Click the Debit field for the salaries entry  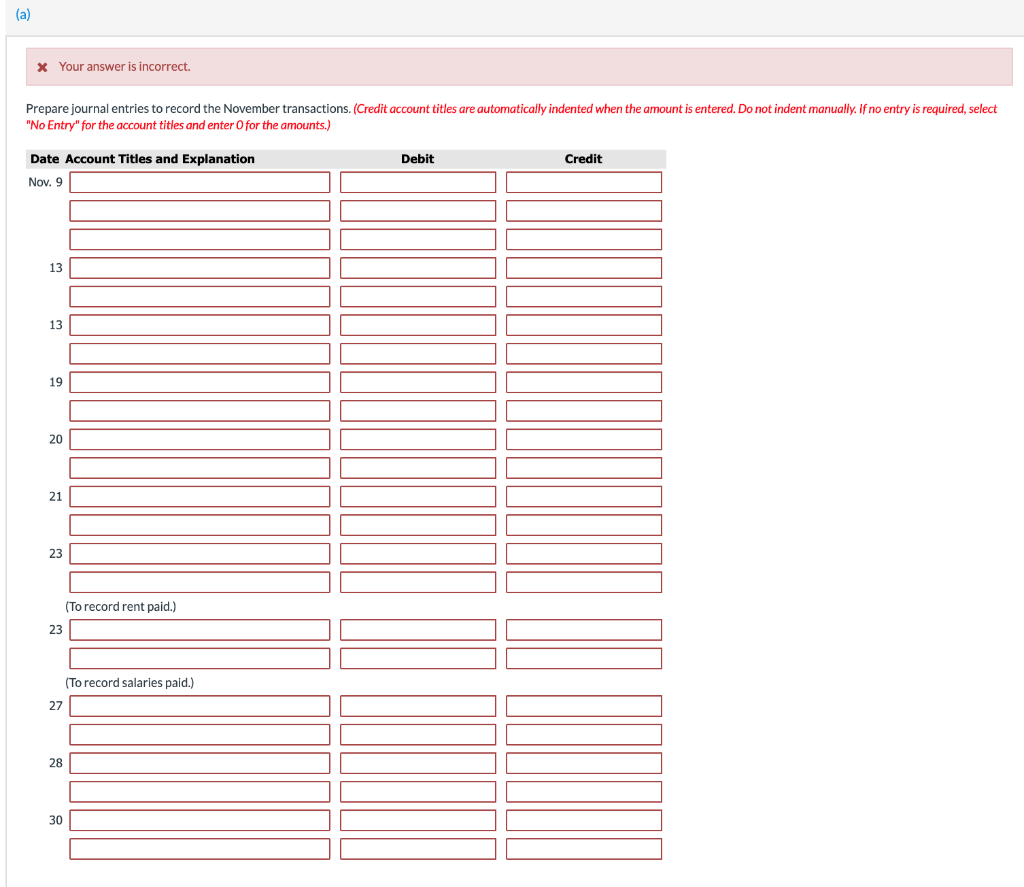[x=417, y=629]
